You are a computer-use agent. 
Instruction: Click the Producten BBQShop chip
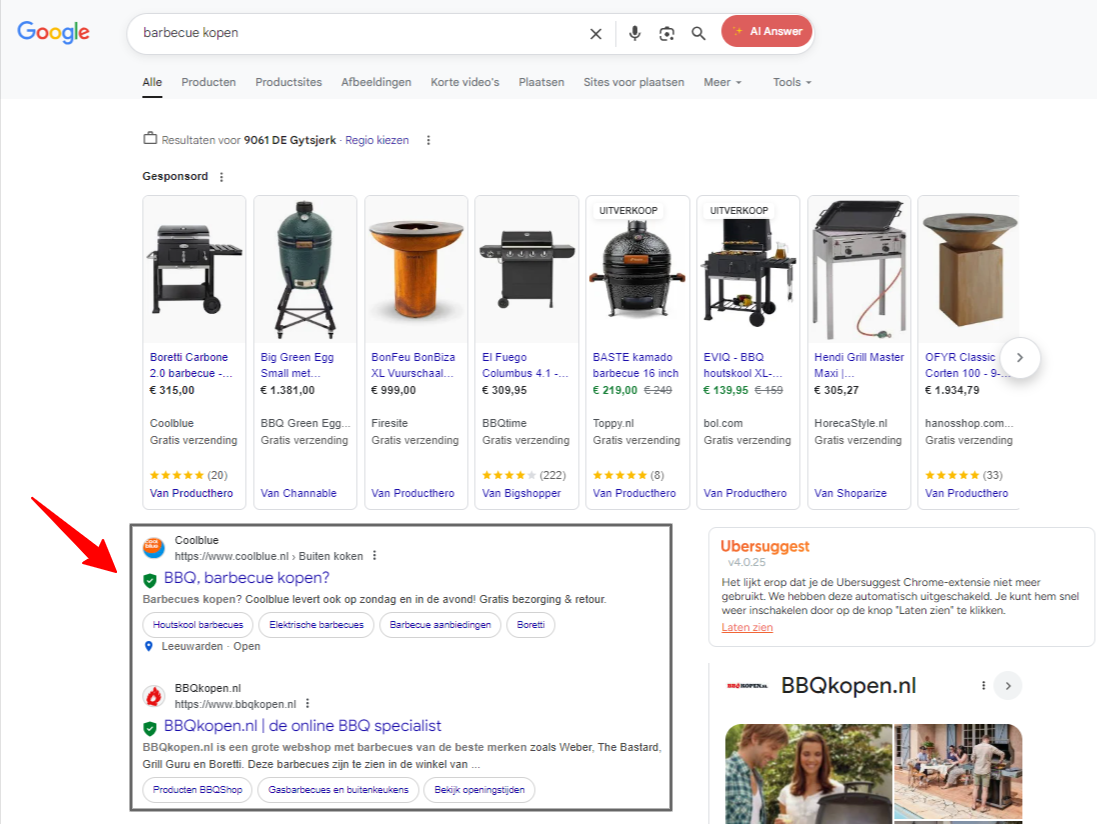coord(197,790)
